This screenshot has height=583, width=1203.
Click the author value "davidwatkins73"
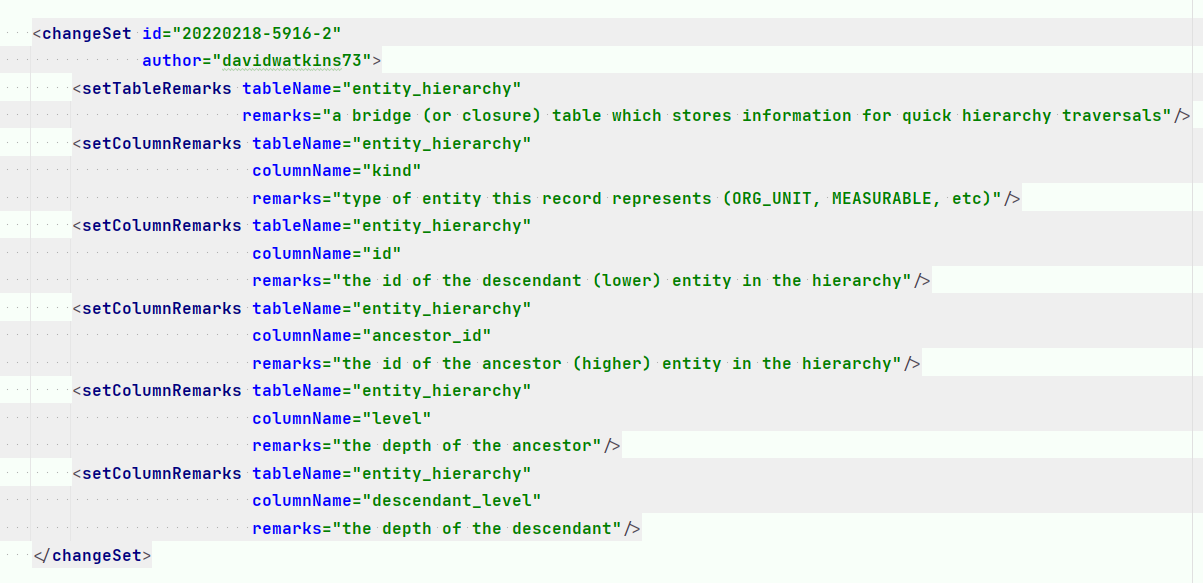(291, 60)
